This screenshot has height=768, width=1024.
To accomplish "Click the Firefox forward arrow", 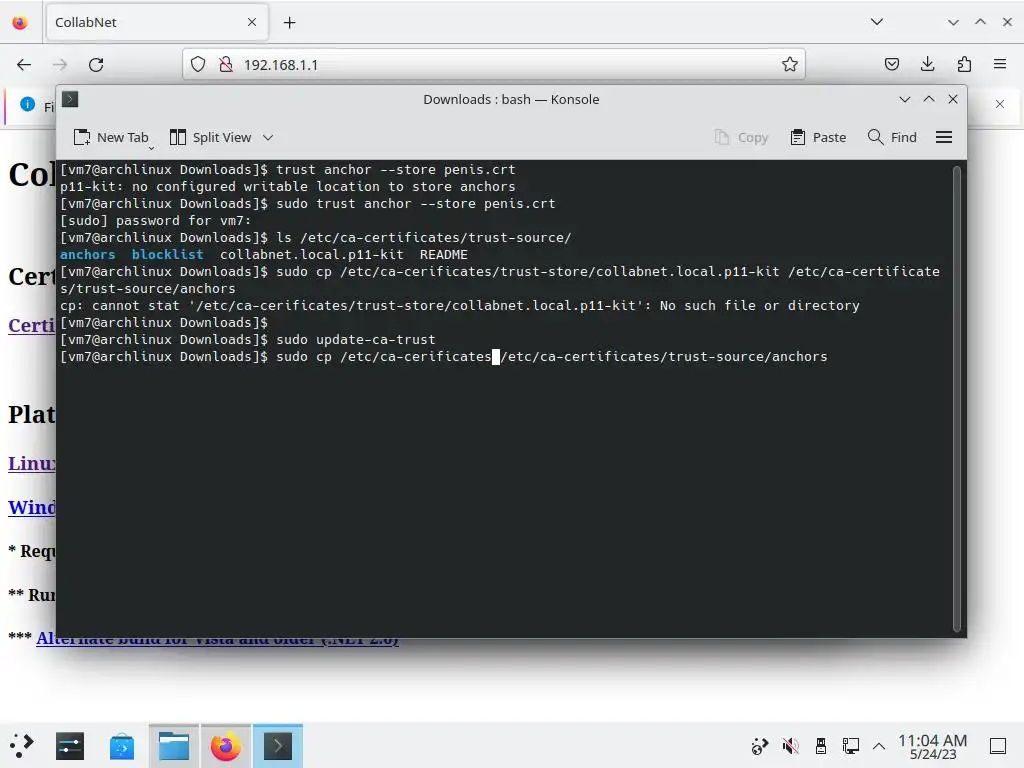I will tap(60, 65).
